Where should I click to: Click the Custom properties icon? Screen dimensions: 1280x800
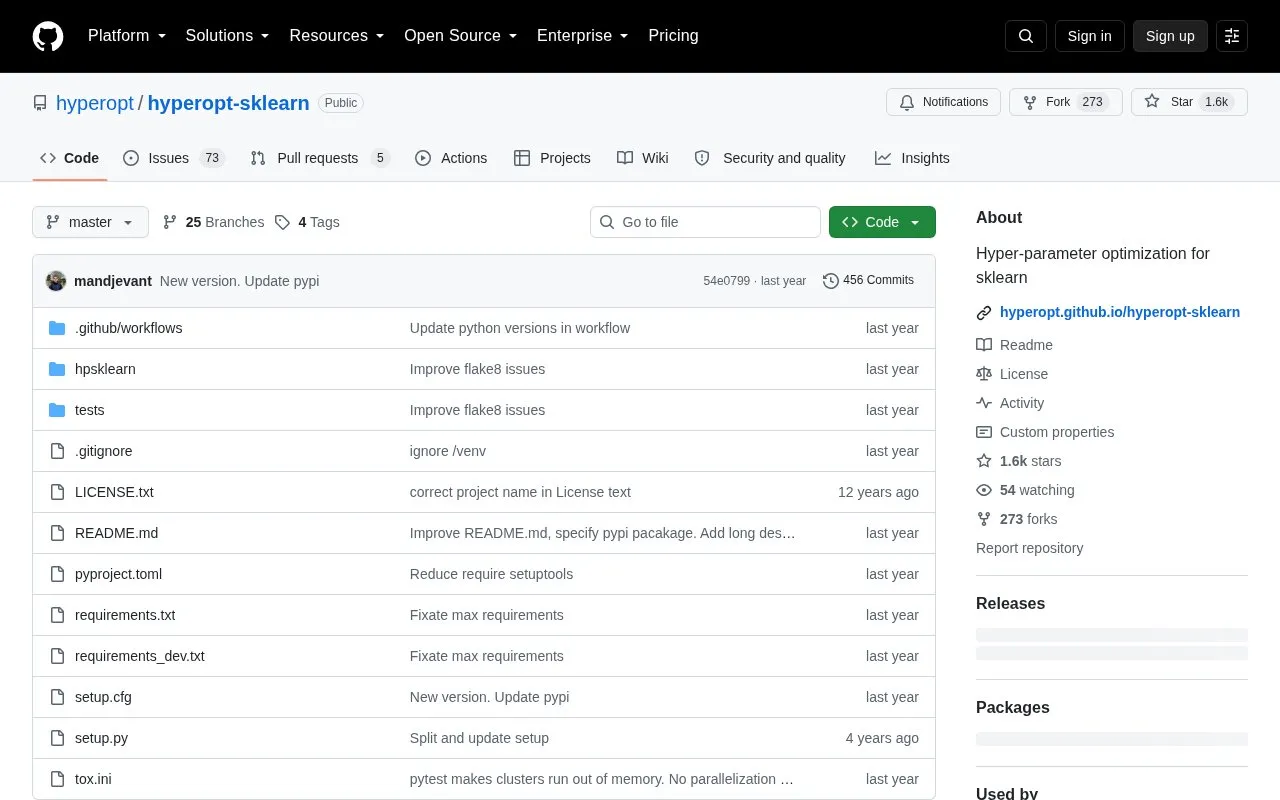point(984,432)
